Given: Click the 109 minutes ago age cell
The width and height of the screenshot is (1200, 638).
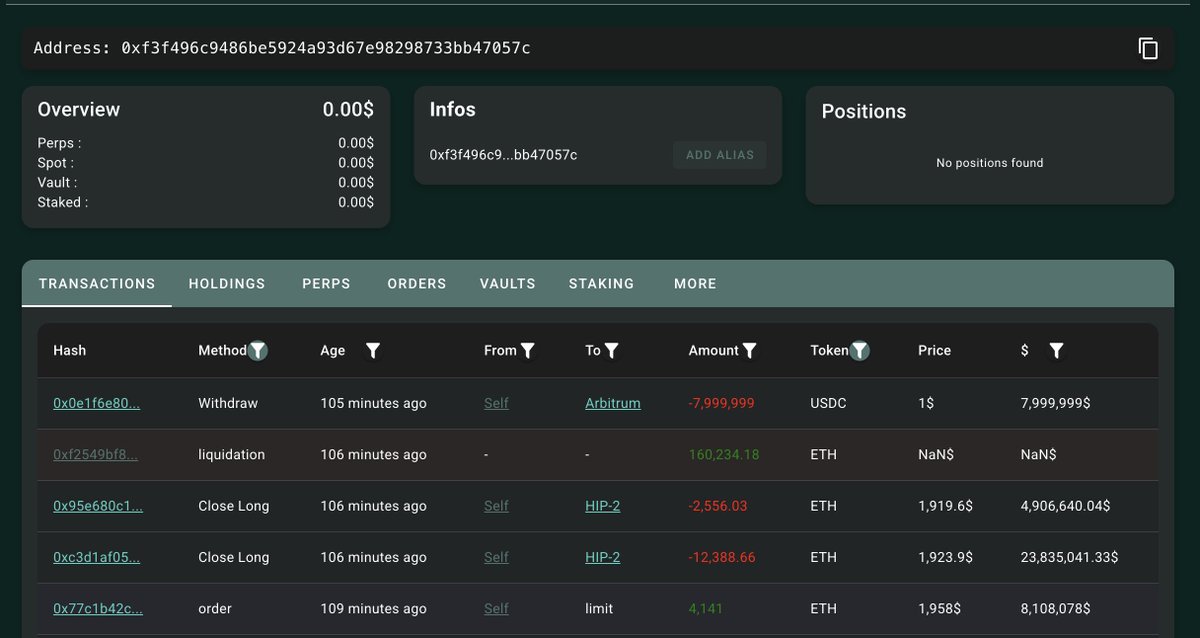Looking at the screenshot, I should coord(373,608).
